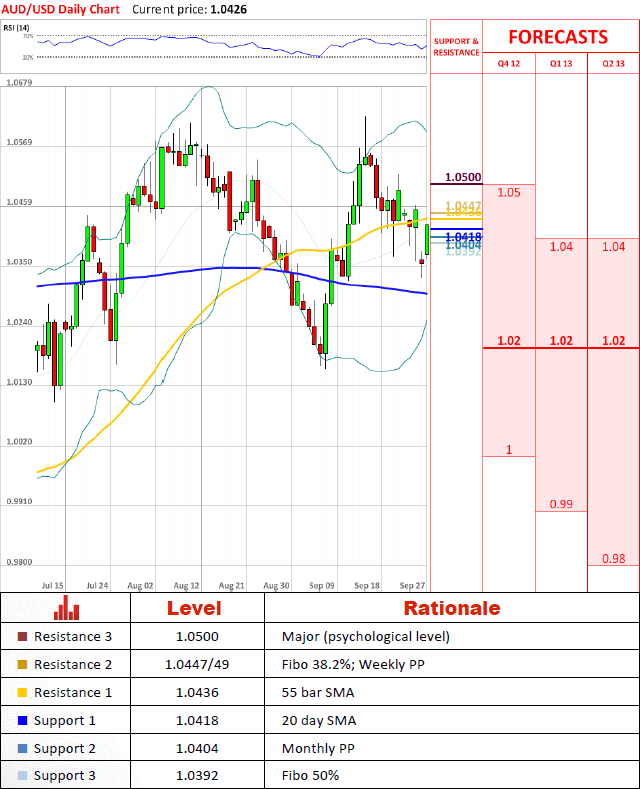Click the red bar chart icon in table header

pyautogui.click(x=67, y=608)
